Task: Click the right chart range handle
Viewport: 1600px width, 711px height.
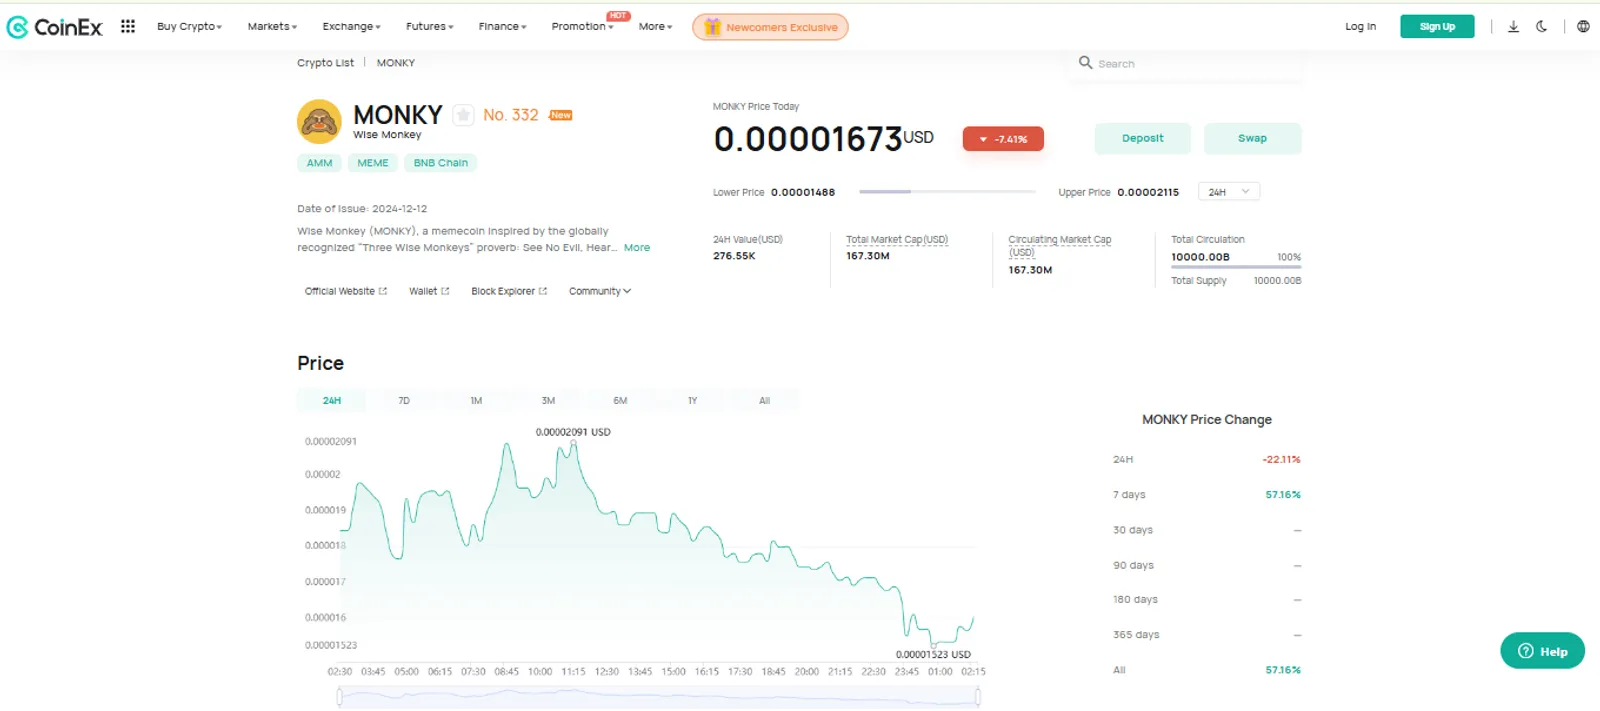Action: 978,697
